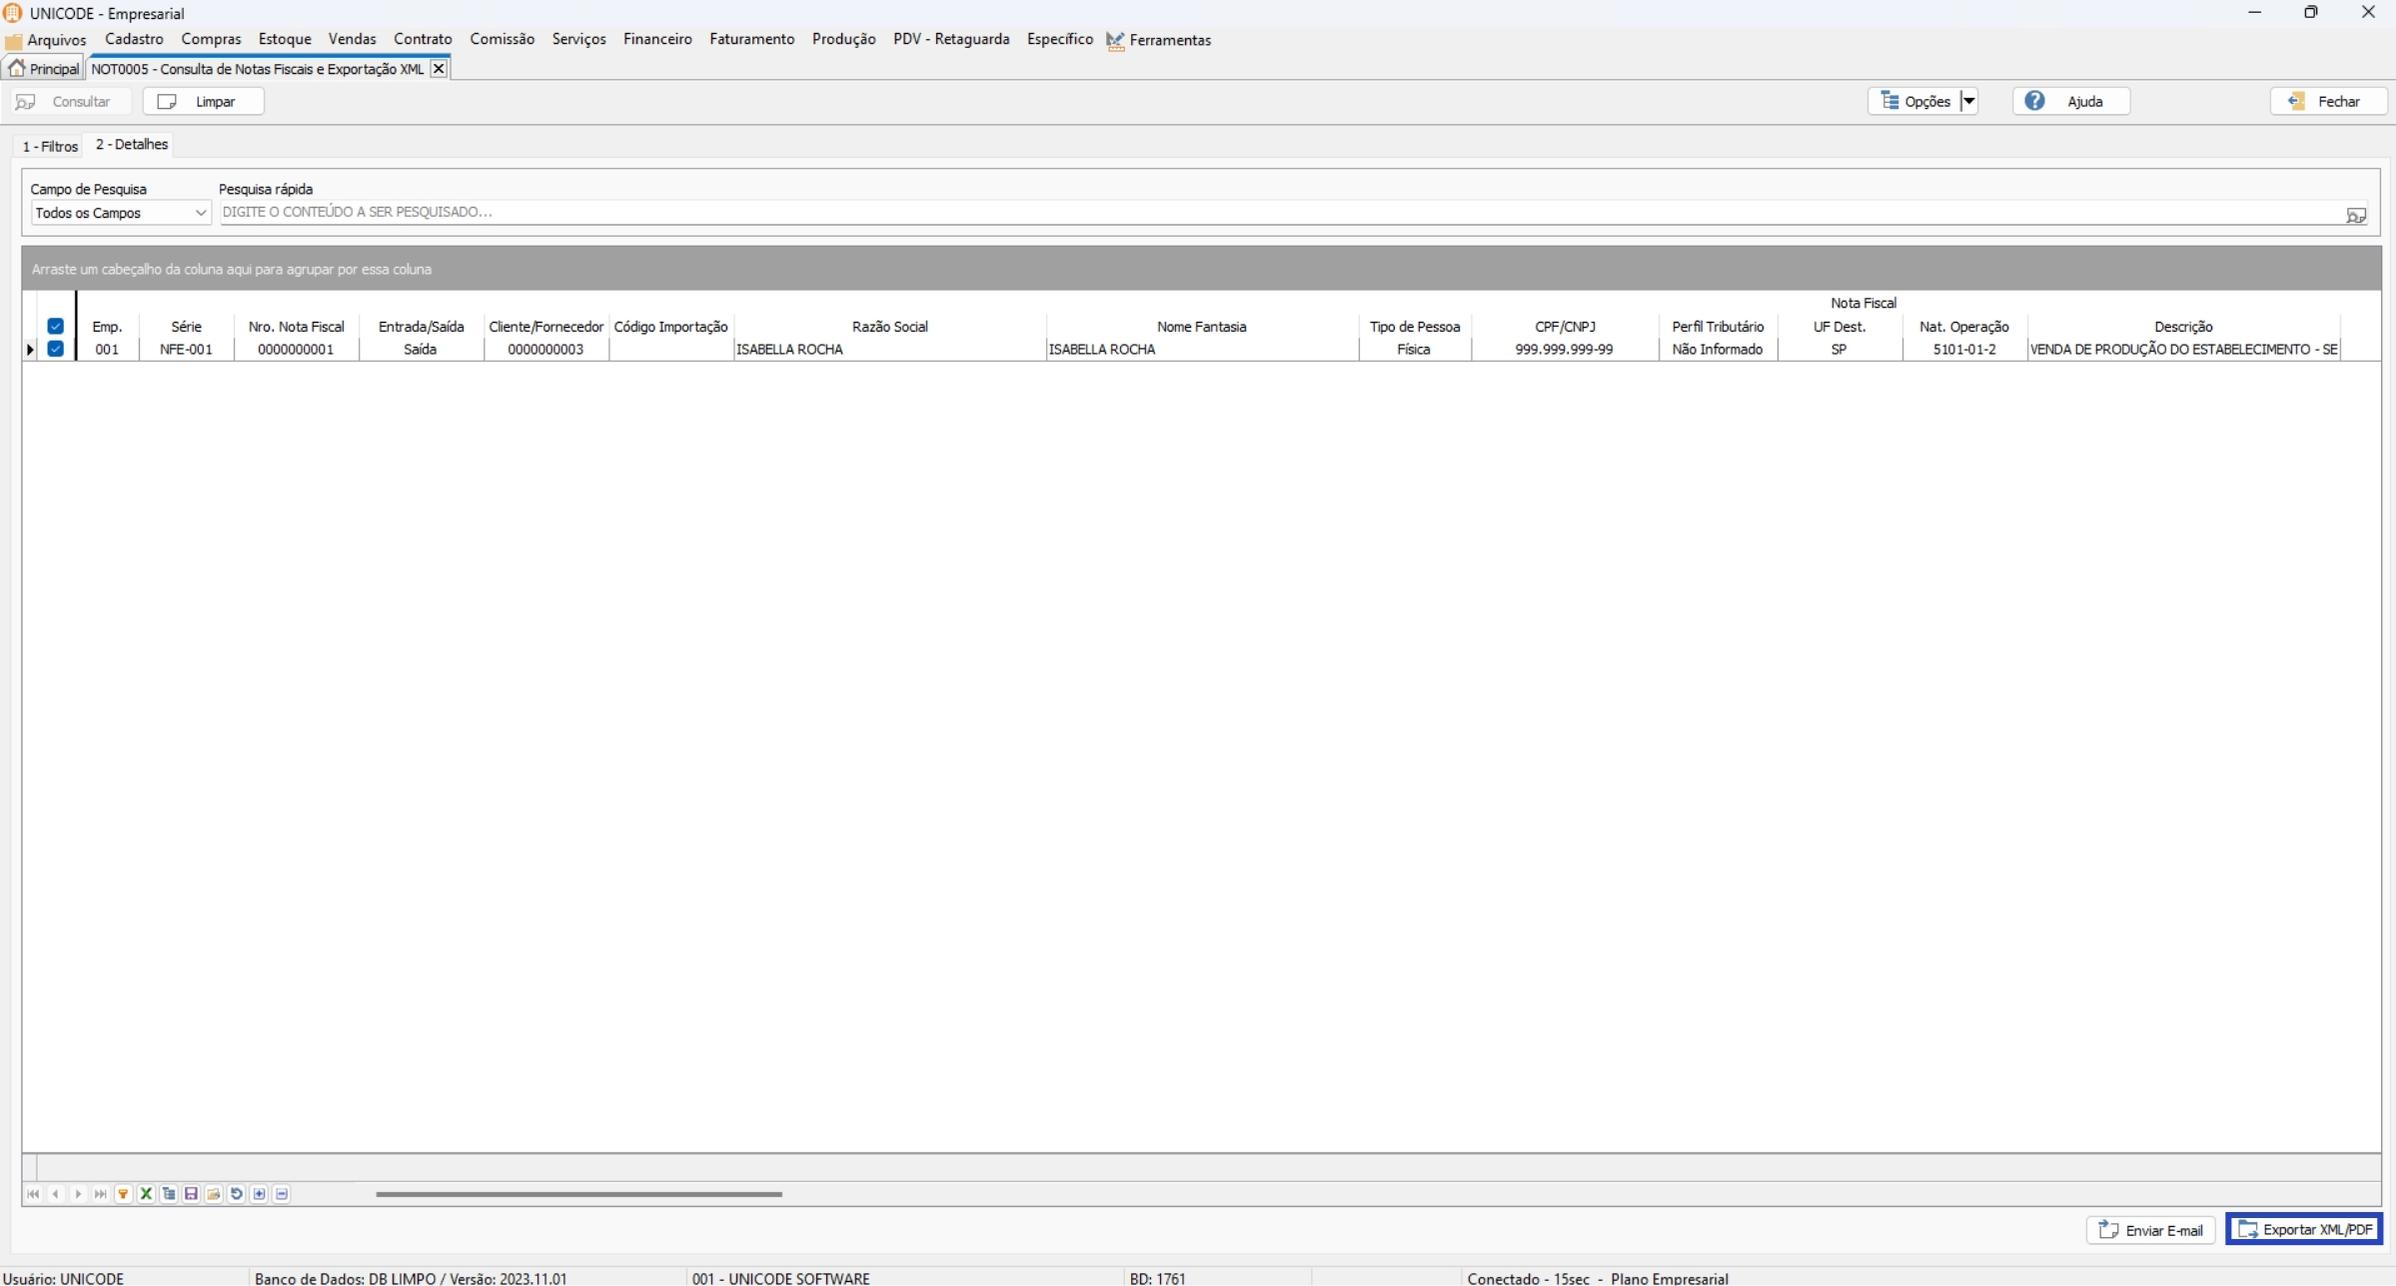The width and height of the screenshot is (2396, 1286).
Task: Click the search icon in Pesquisa rápida field
Action: click(2356, 215)
